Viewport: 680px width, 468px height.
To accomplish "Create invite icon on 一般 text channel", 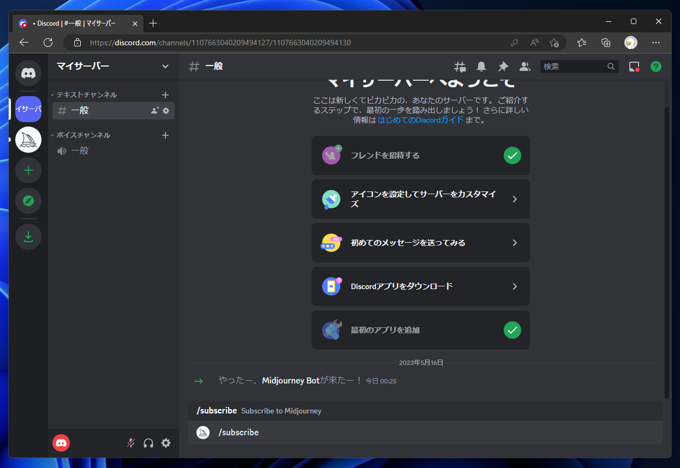I will click(x=154, y=111).
